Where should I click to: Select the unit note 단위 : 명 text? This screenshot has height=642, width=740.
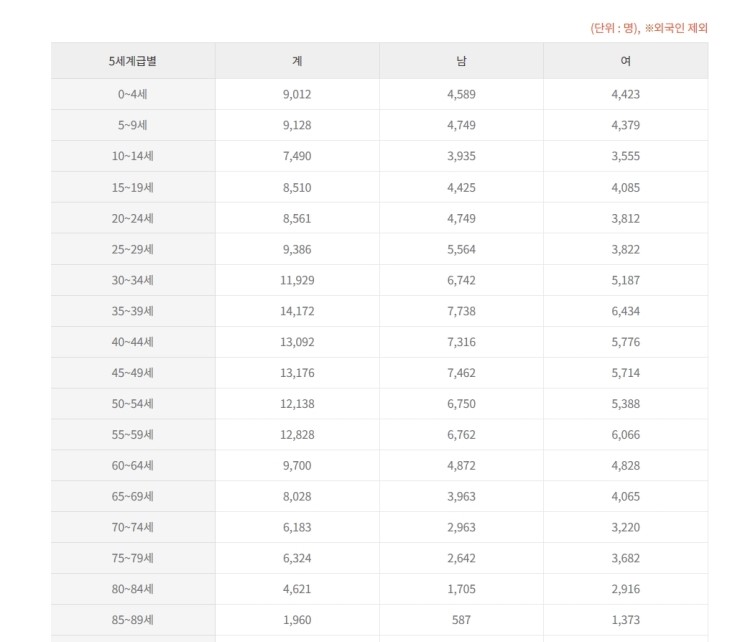pyautogui.click(x=614, y=28)
